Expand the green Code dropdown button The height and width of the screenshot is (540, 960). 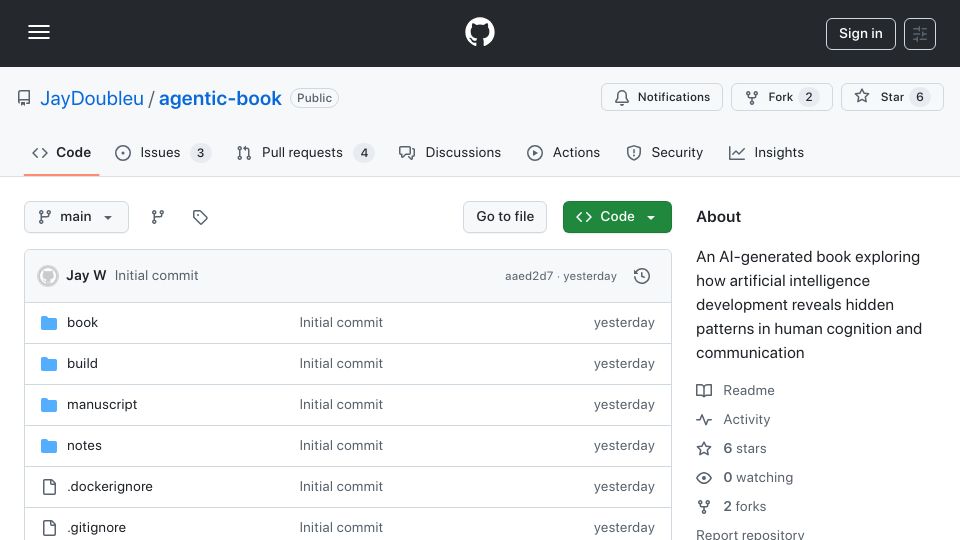click(x=617, y=217)
